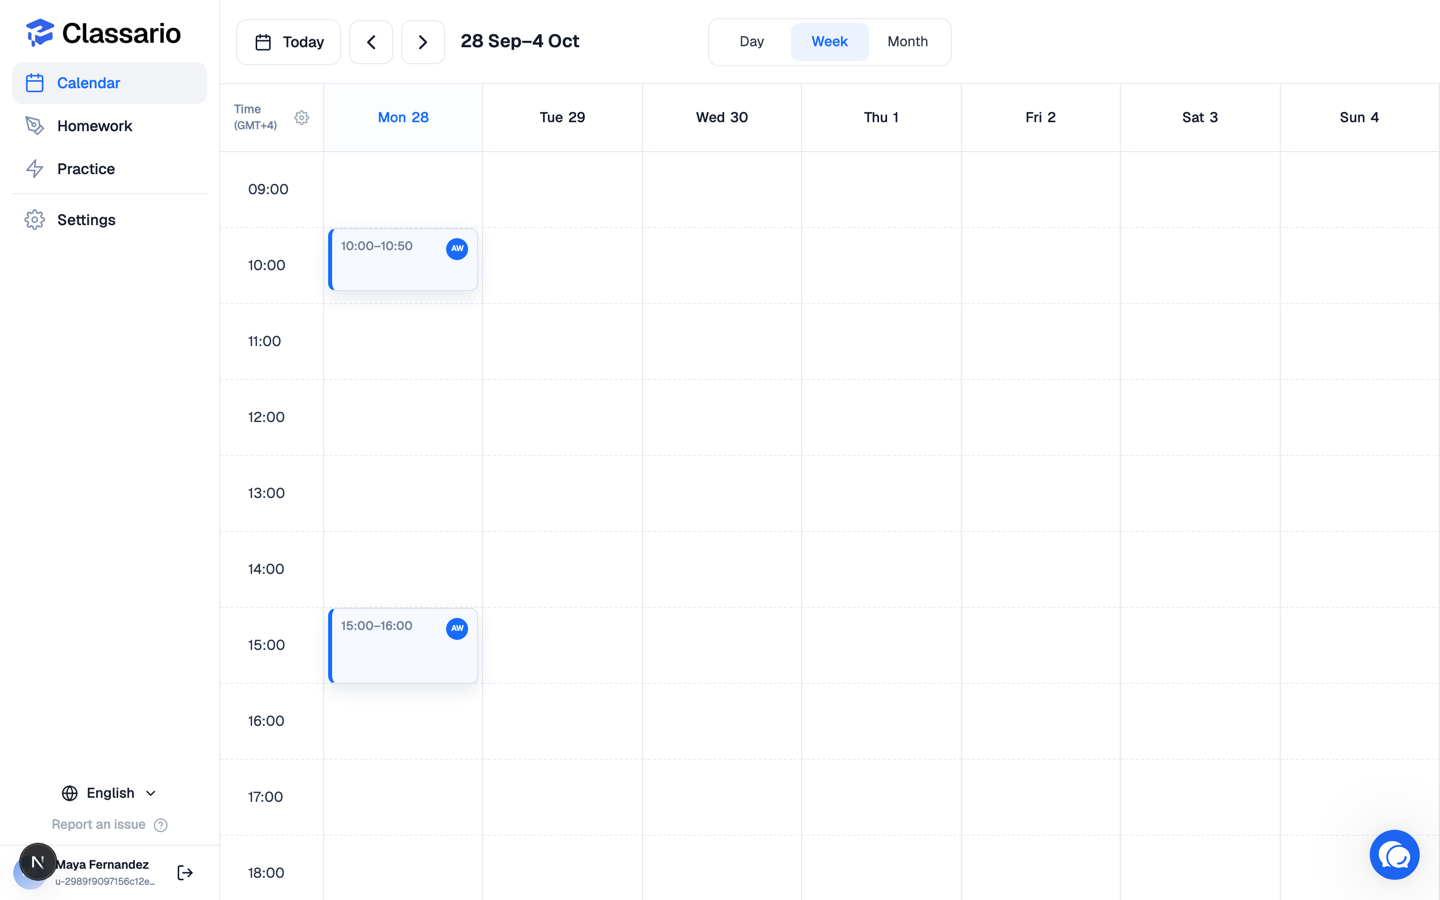Open the Practice section

pos(110,169)
